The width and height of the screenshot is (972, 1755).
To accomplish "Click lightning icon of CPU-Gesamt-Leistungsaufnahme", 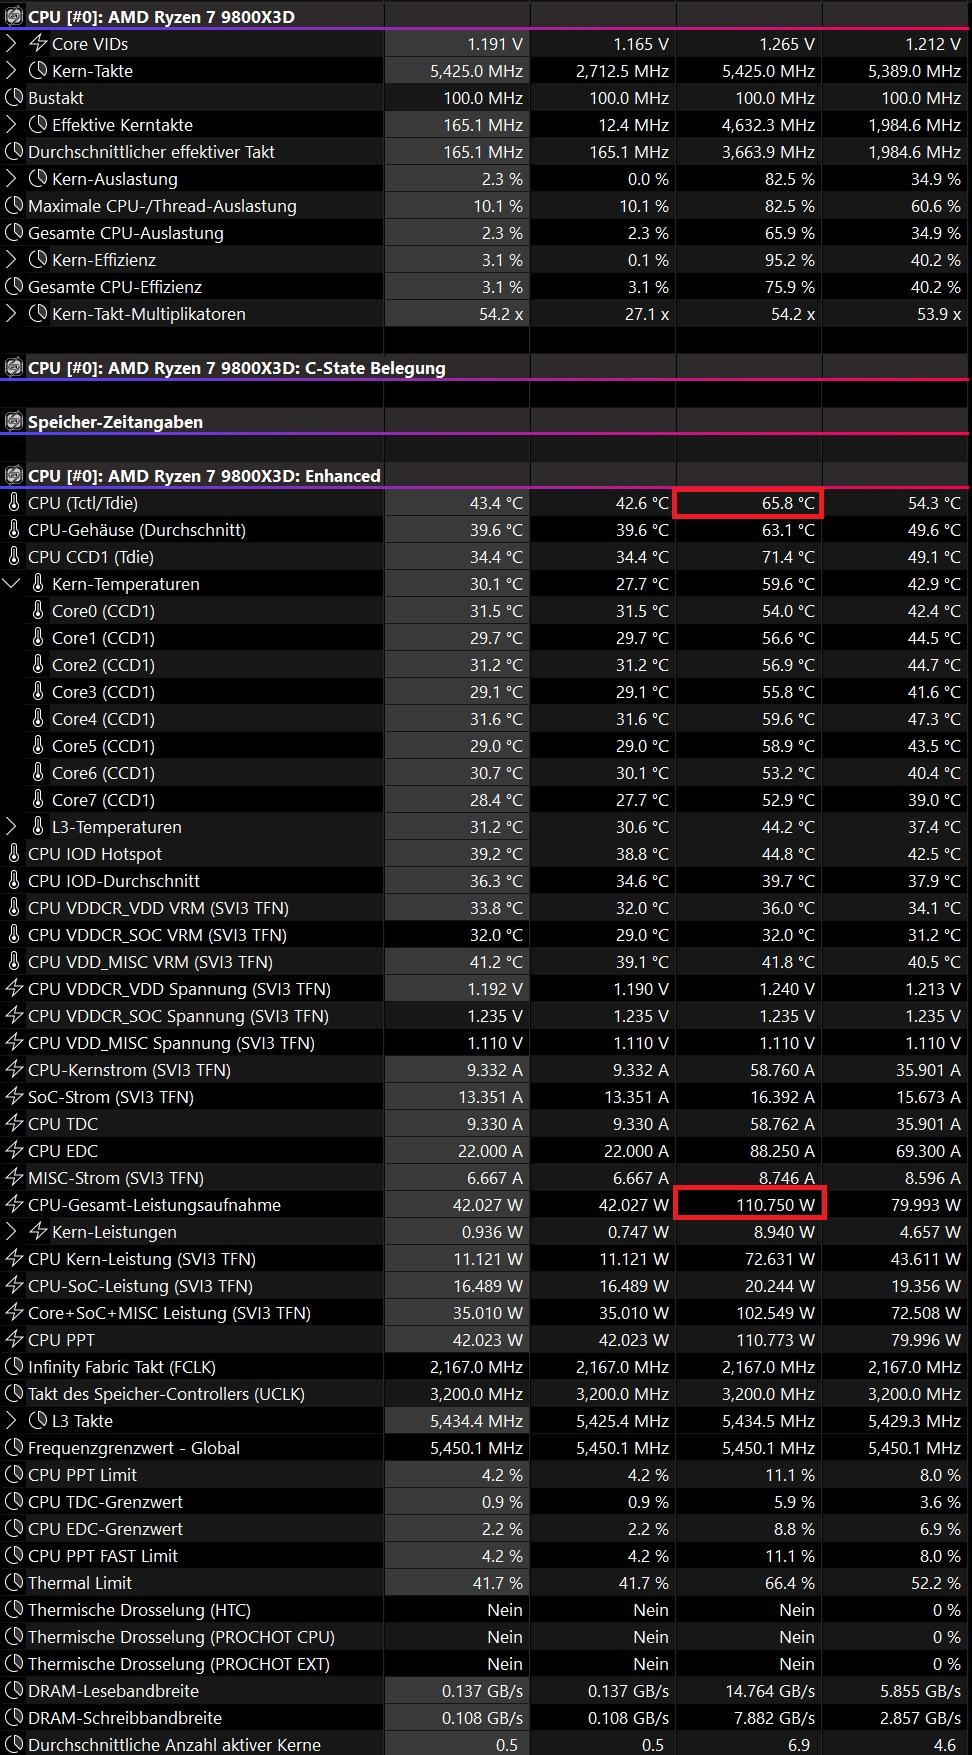I will [x=14, y=1205].
